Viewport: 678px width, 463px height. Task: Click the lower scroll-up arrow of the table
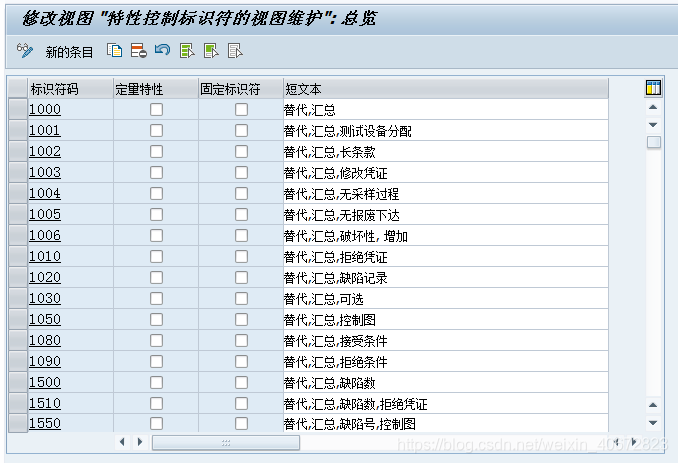(653, 405)
